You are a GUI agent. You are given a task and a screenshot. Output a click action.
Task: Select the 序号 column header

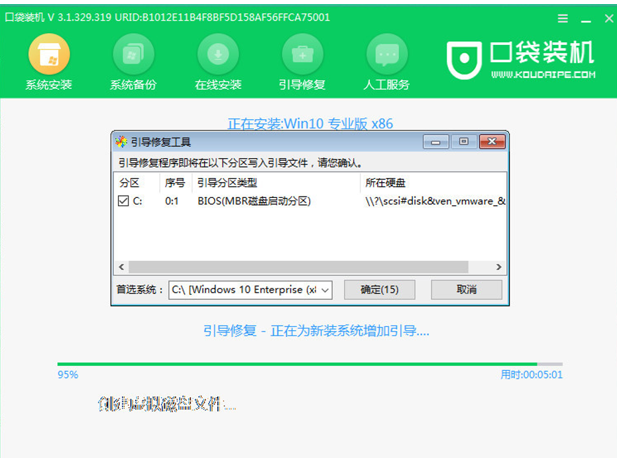[x=175, y=183]
